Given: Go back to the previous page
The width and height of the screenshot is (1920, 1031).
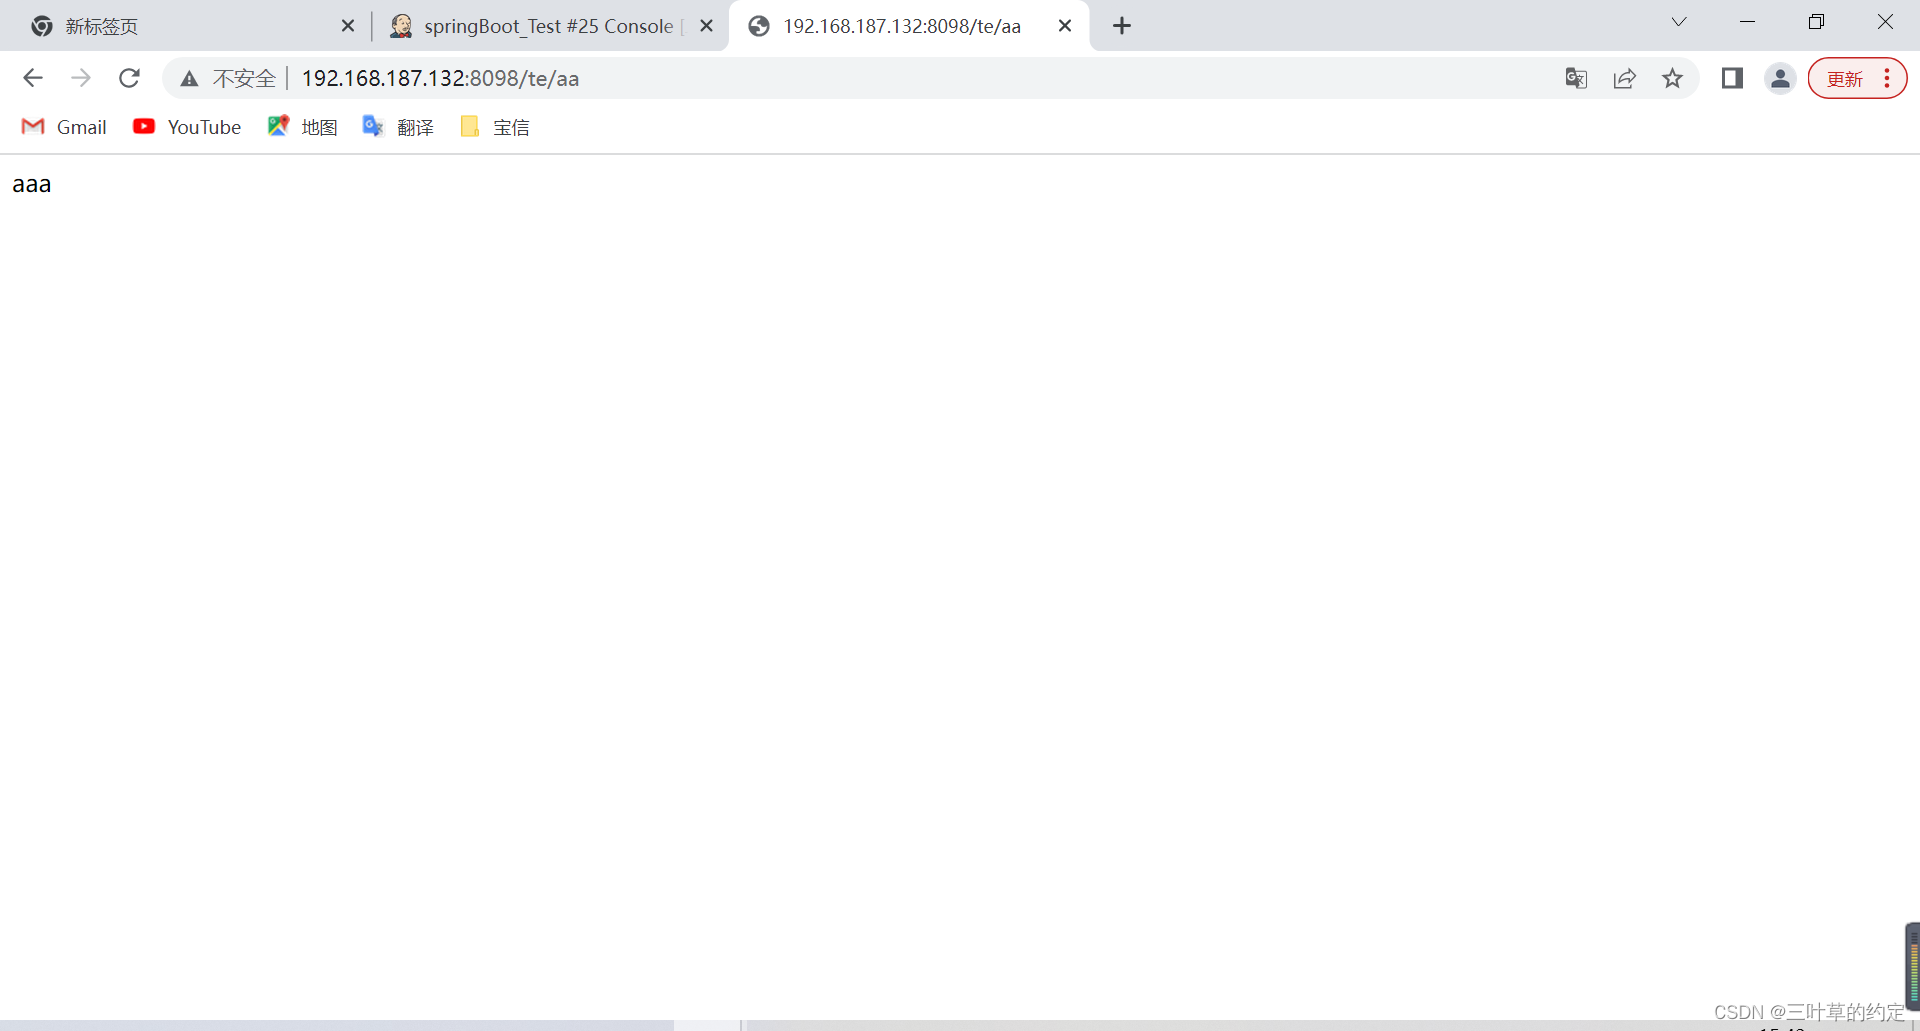Looking at the screenshot, I should pyautogui.click(x=33, y=78).
